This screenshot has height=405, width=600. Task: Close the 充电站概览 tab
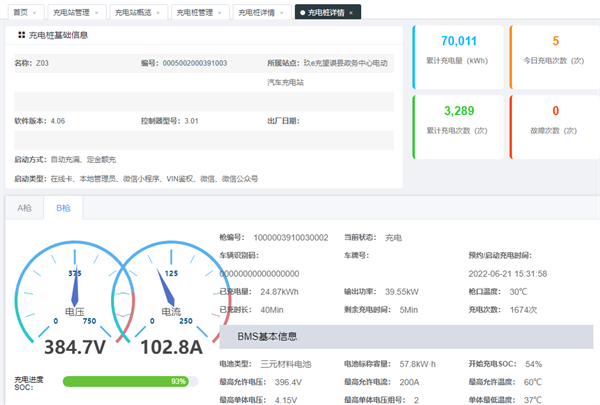tap(158, 13)
